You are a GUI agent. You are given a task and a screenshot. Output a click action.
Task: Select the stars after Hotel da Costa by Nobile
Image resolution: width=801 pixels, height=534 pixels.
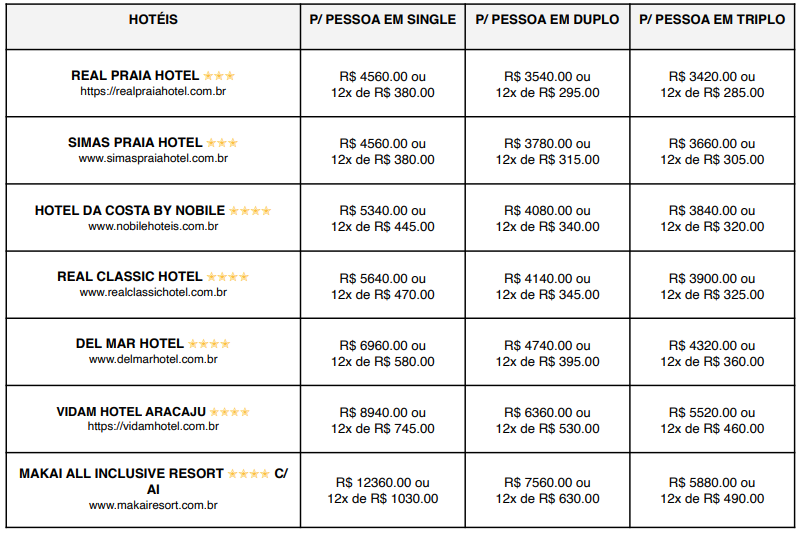click(249, 210)
